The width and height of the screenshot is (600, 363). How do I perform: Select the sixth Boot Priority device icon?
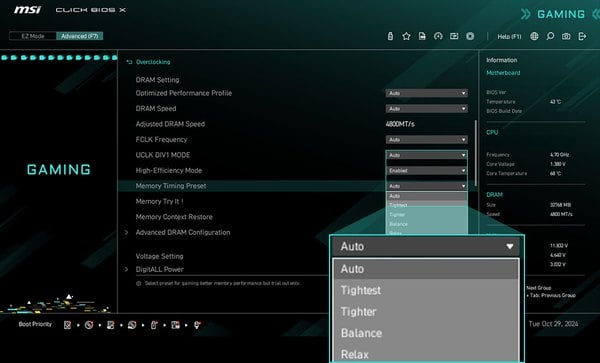[176, 325]
